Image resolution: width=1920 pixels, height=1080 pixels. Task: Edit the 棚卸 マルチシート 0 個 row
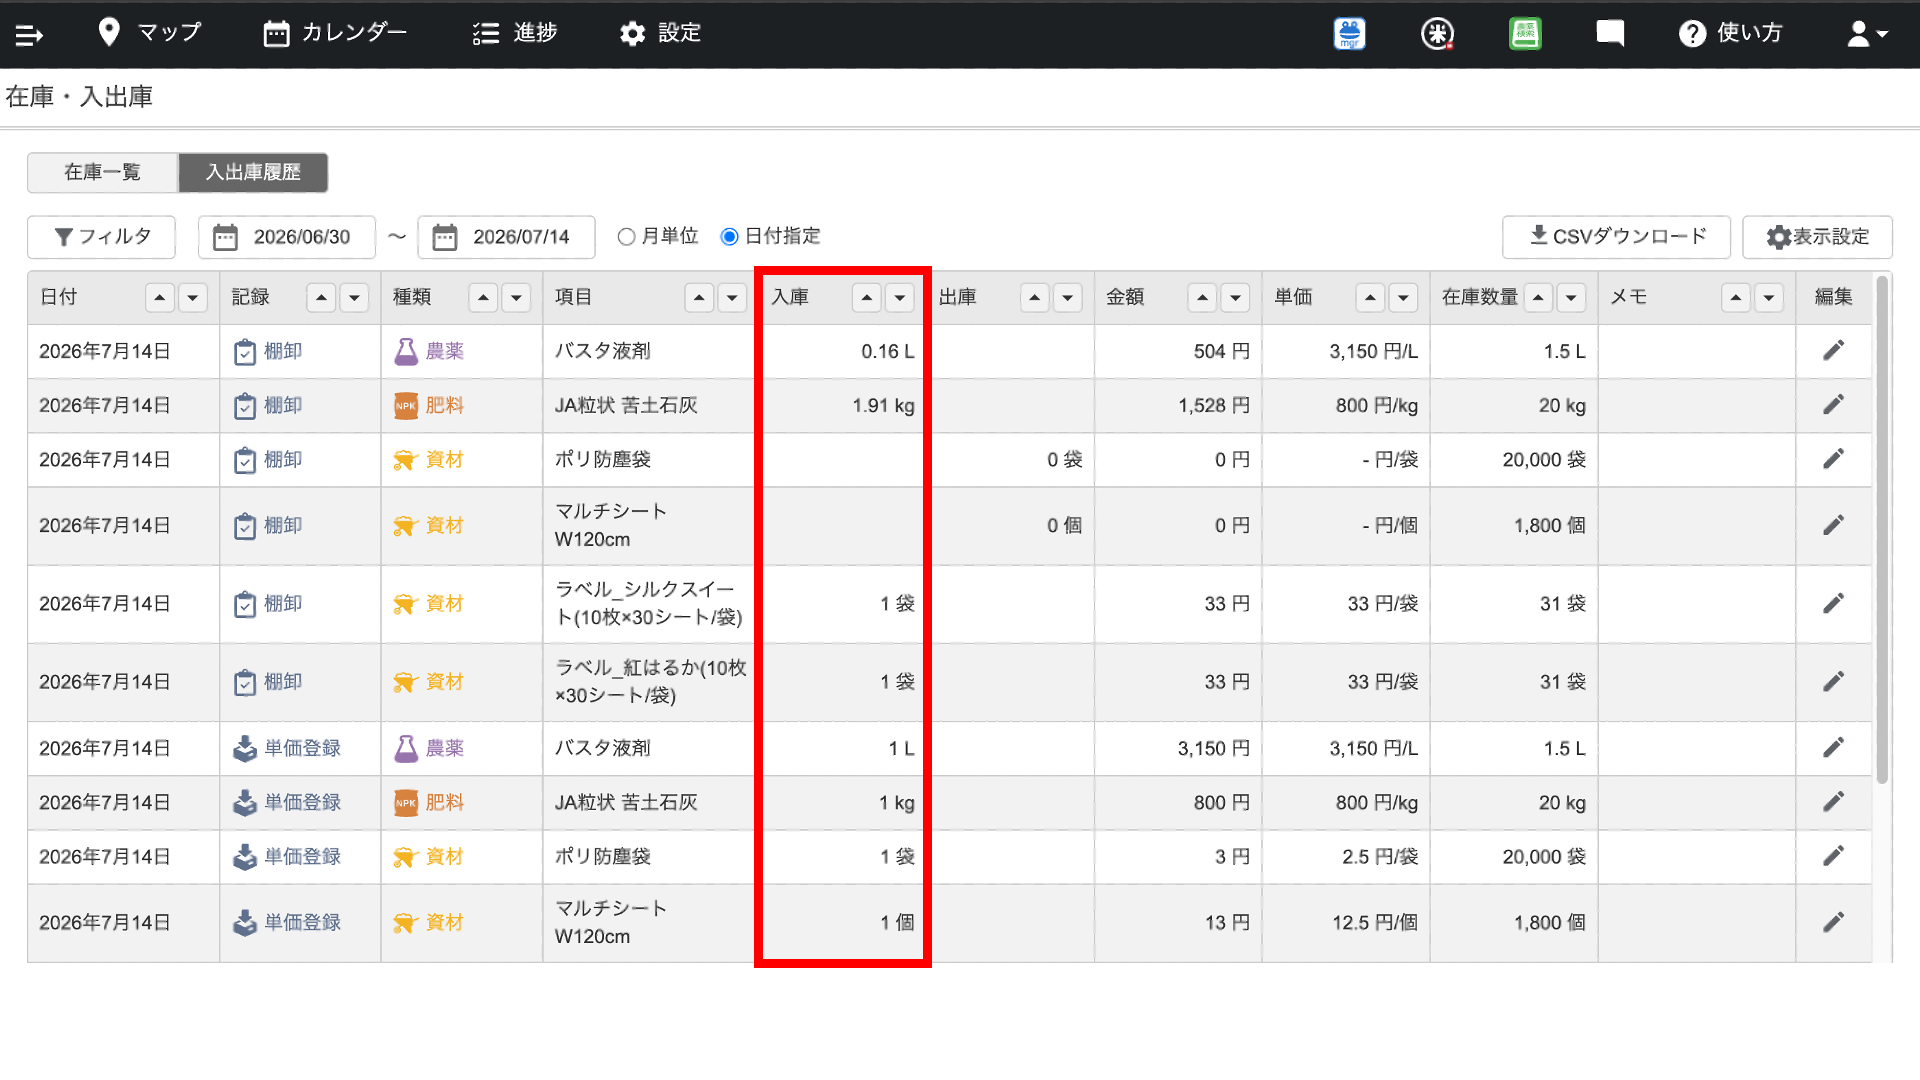pos(1833,525)
